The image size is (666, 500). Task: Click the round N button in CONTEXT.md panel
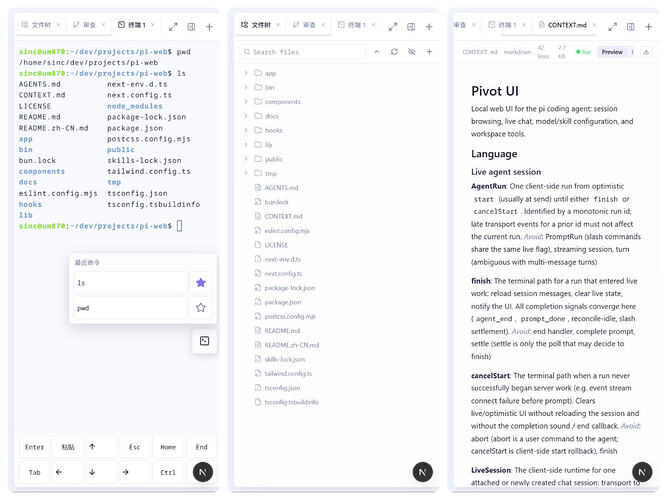[642, 472]
